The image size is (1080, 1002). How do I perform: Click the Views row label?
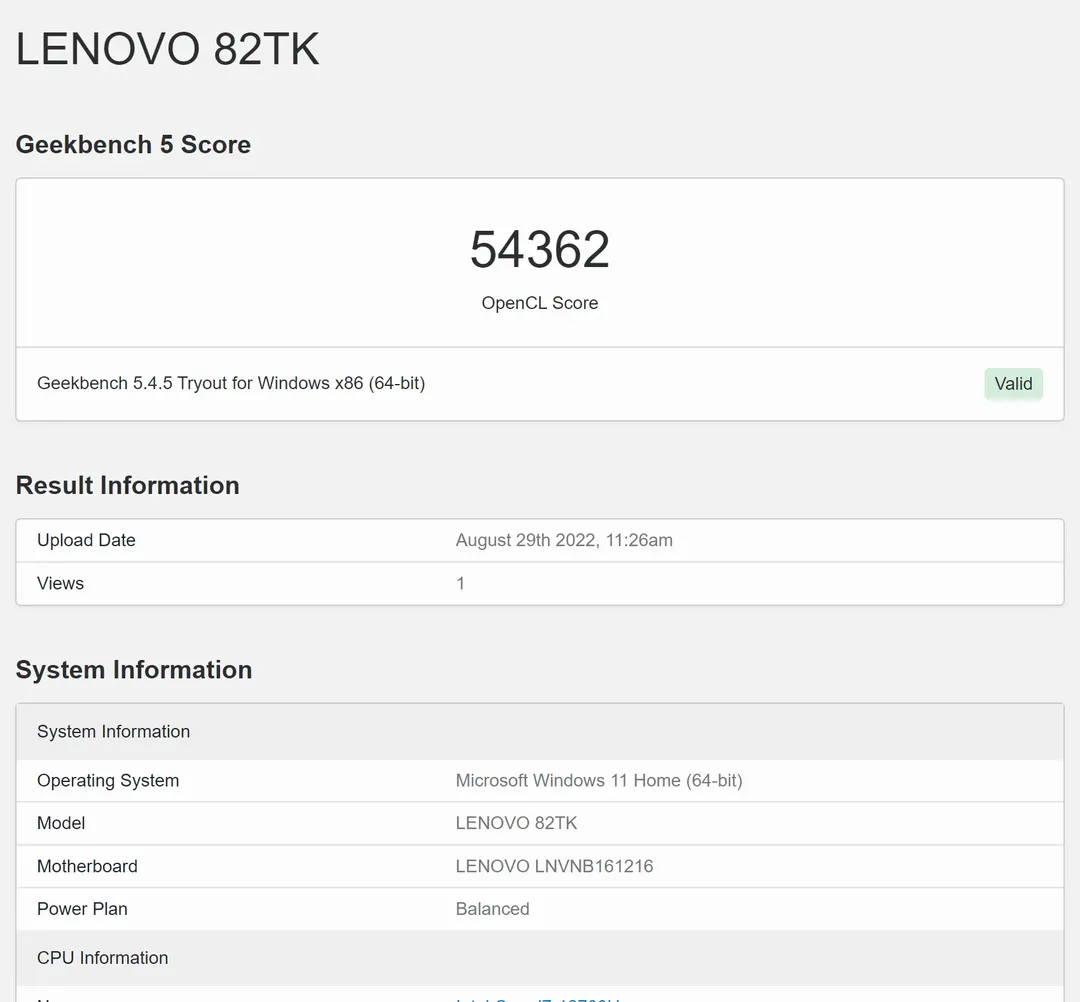click(x=60, y=583)
